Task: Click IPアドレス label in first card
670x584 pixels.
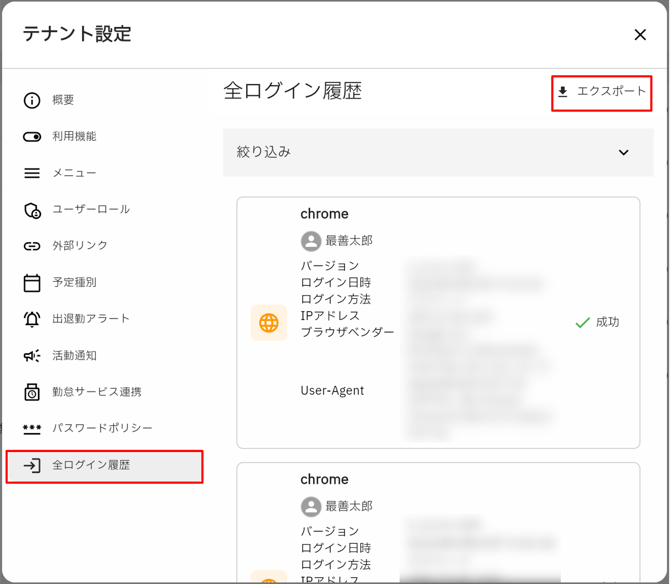Action: [x=330, y=316]
